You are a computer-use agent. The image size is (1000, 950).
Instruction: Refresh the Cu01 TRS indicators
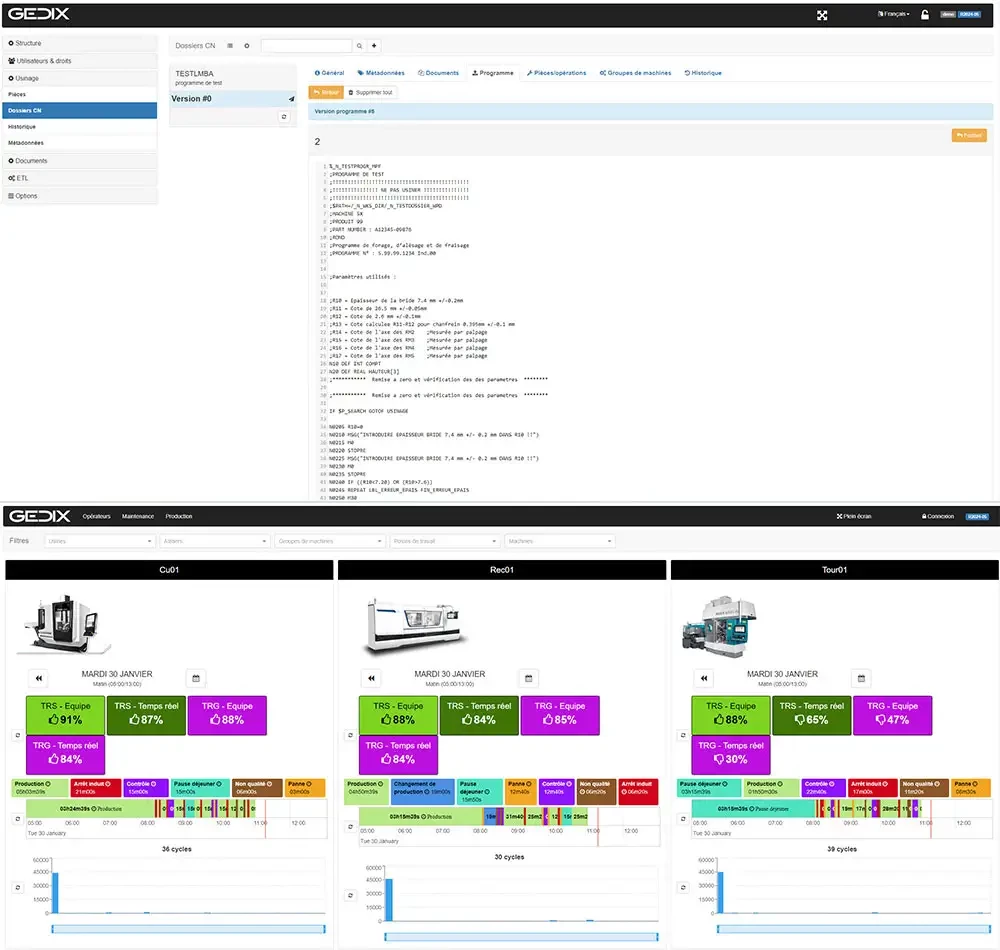point(17,735)
